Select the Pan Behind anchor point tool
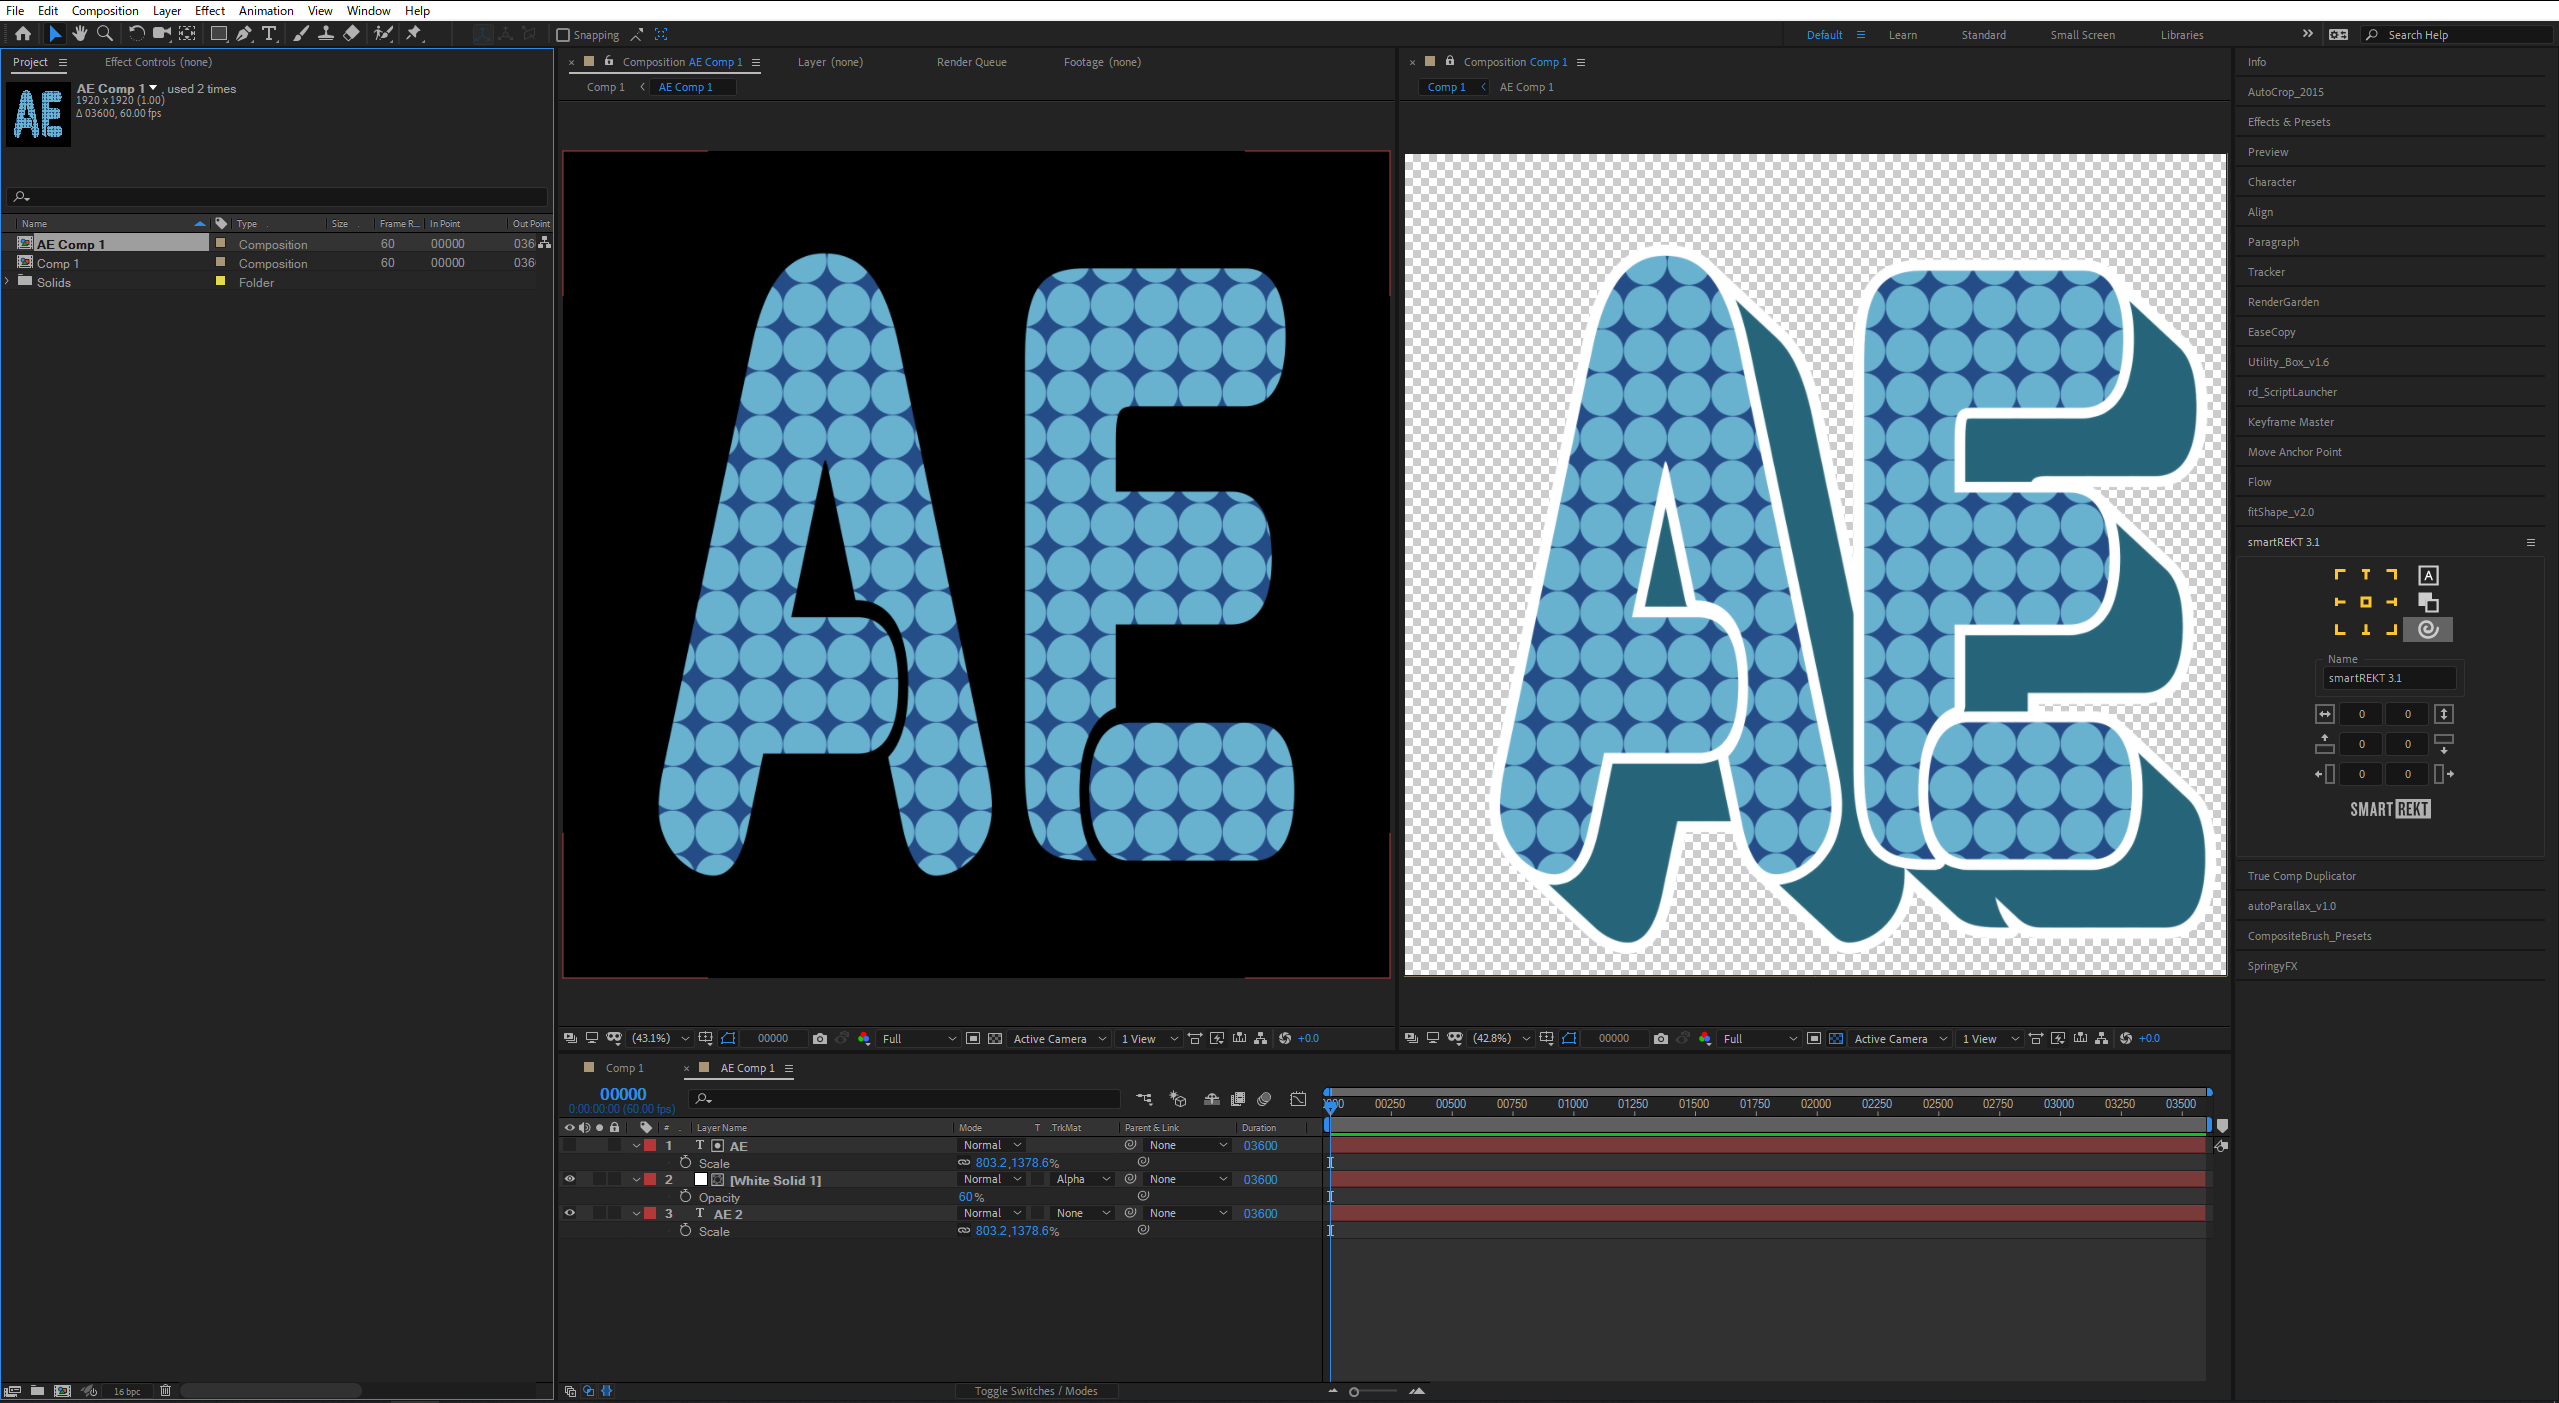This screenshot has width=2559, height=1403. point(187,34)
